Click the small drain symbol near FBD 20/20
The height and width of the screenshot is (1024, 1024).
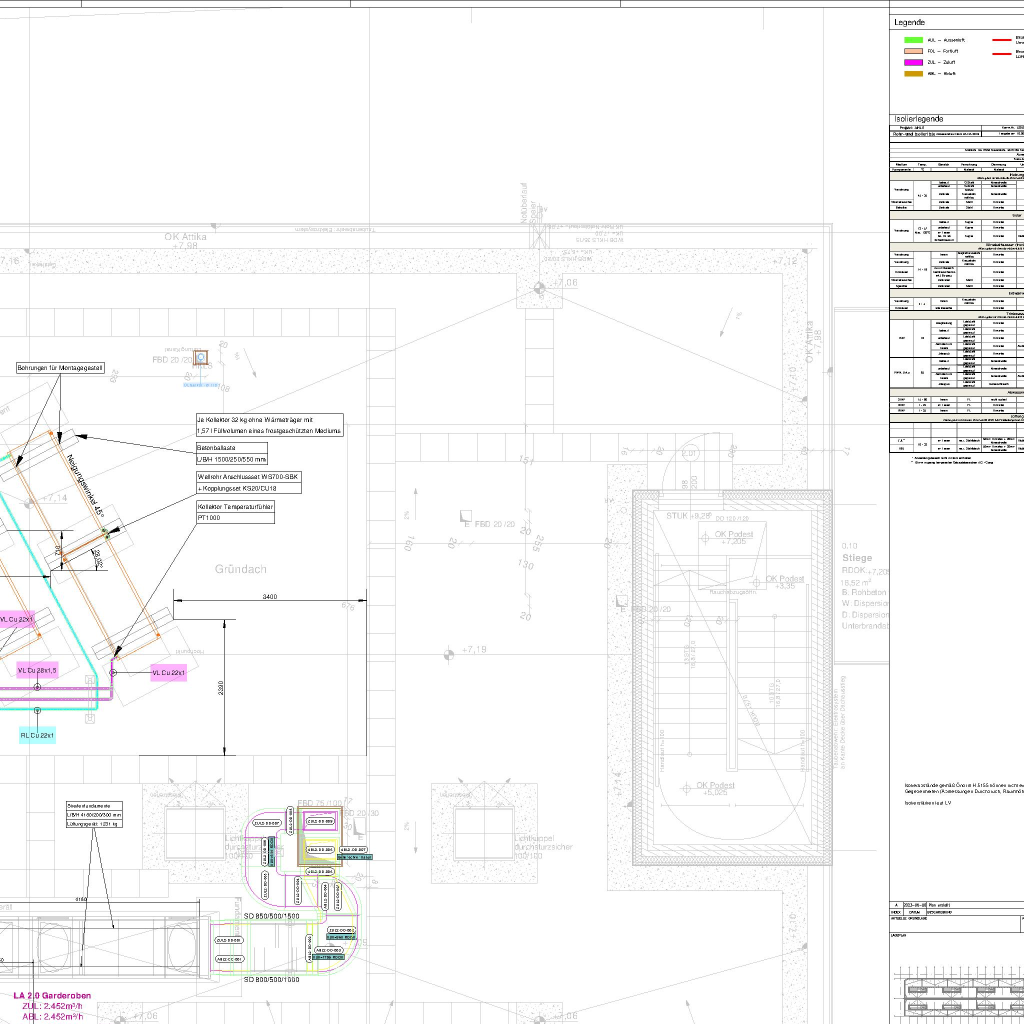point(201,356)
